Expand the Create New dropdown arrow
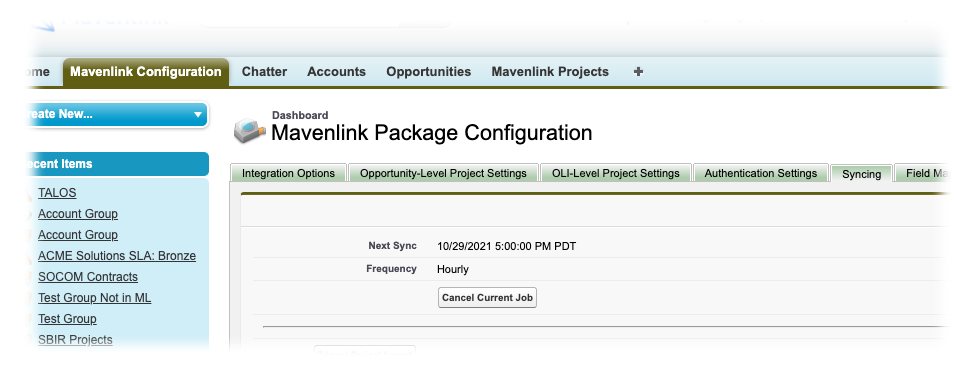Screen dimensions: 977x376 [198, 115]
